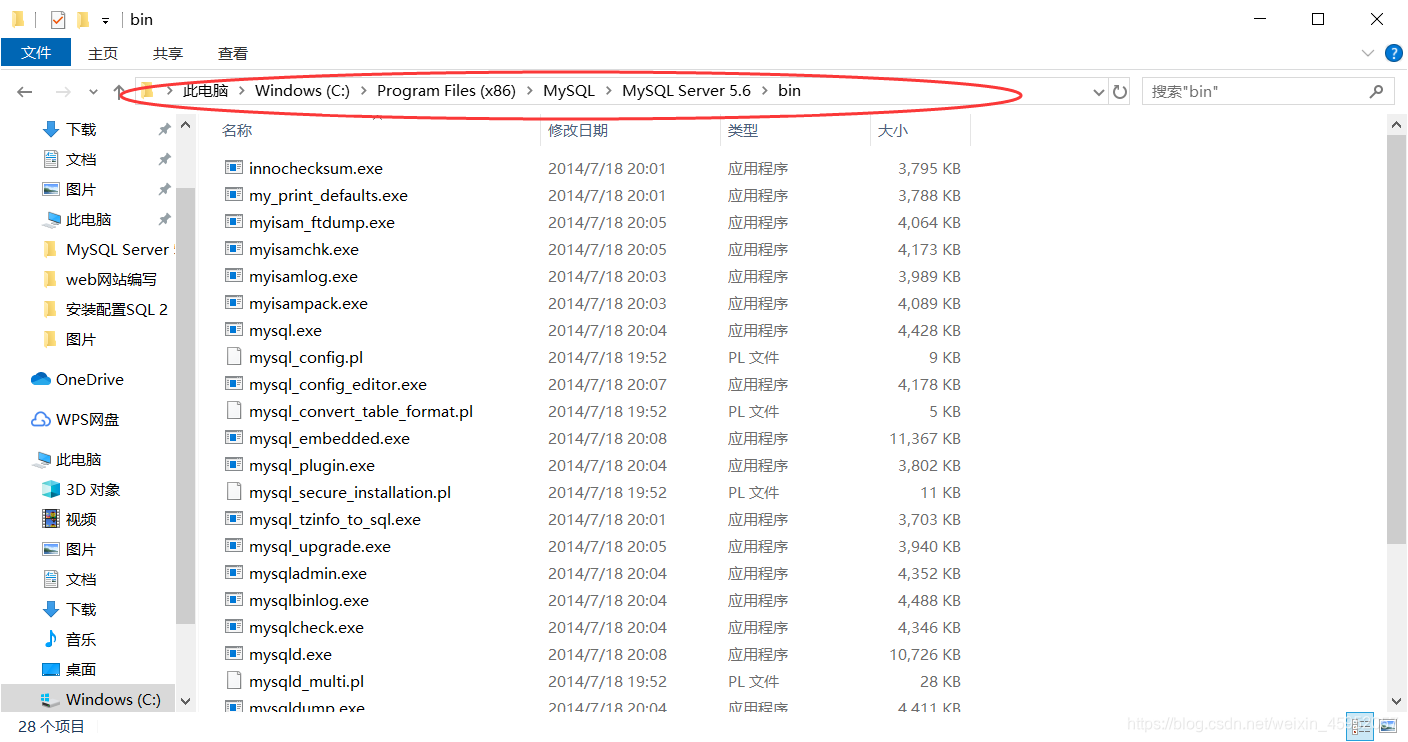Expand chevron after MySQL Server 5.6 breadcrumb
1408x742 pixels.
tap(764, 91)
